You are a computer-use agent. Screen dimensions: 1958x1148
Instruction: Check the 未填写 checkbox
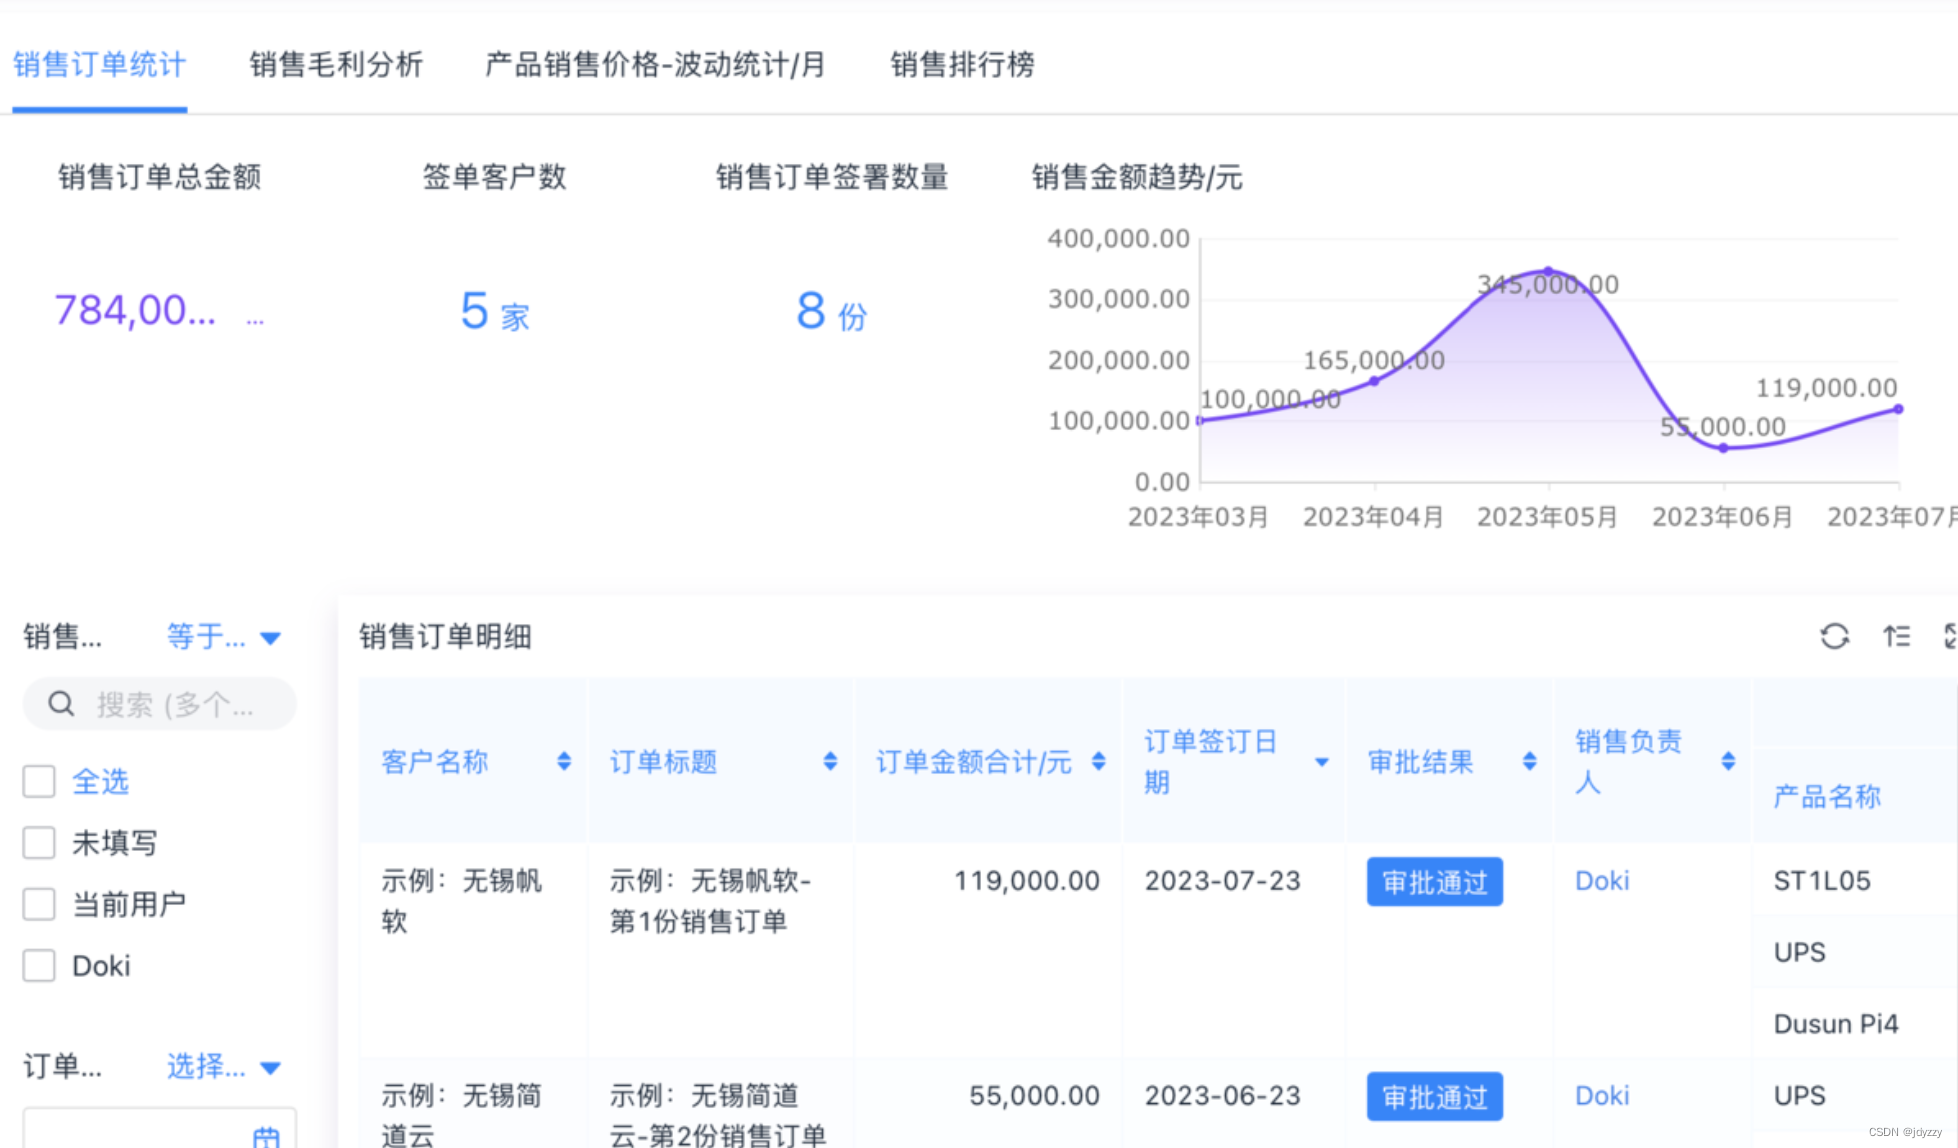tap(39, 843)
